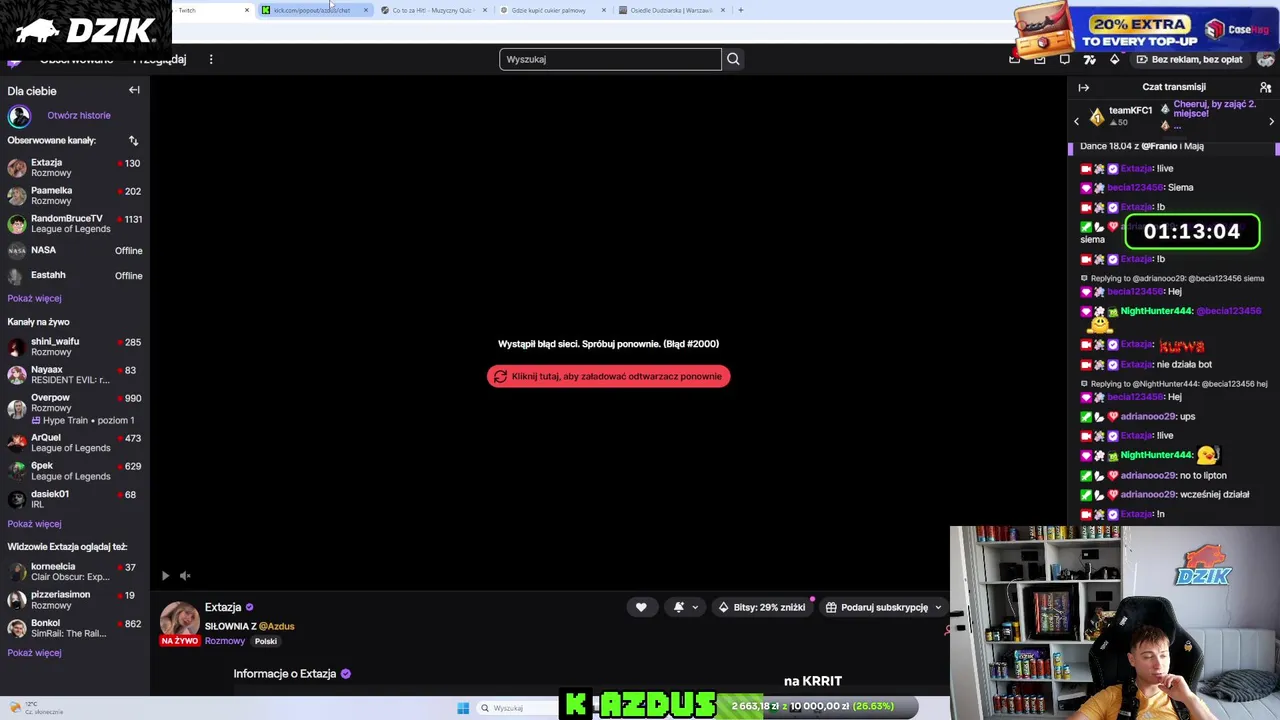Open the RandomBruceTV channel in the sidebar
Viewport: 1280px width, 720px height.
(75, 223)
